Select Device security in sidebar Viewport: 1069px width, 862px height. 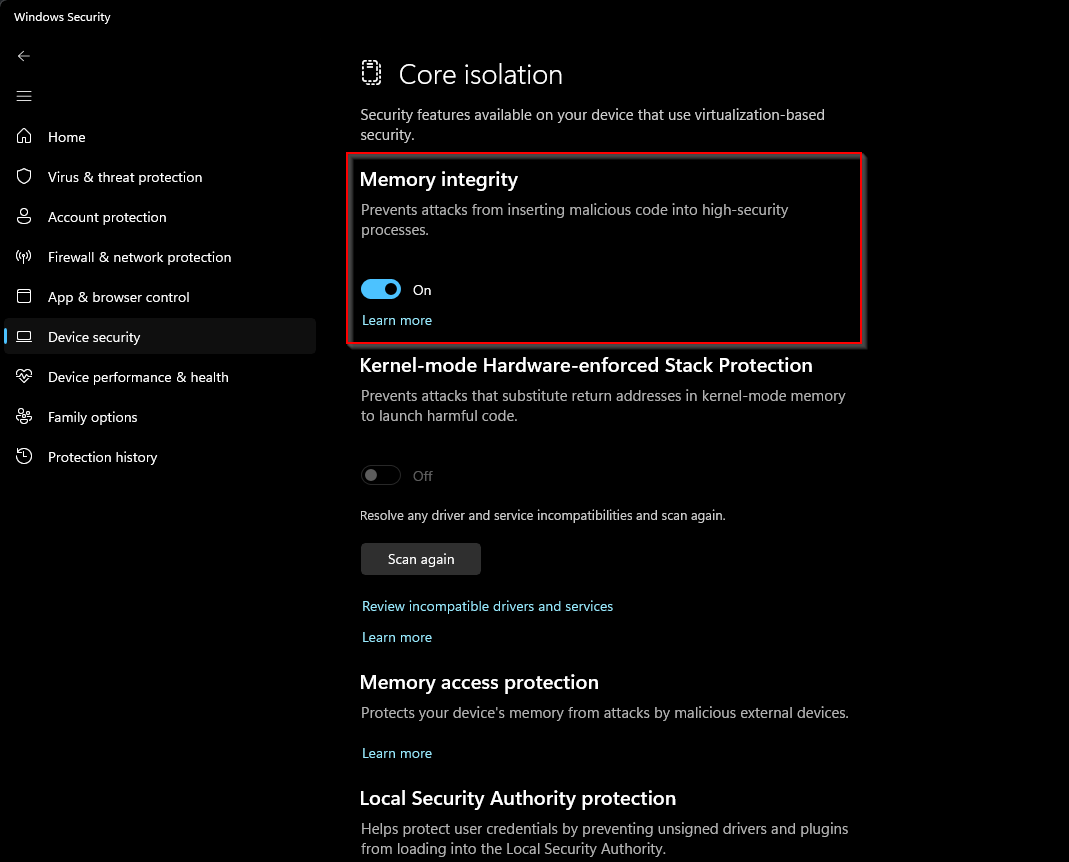point(94,337)
